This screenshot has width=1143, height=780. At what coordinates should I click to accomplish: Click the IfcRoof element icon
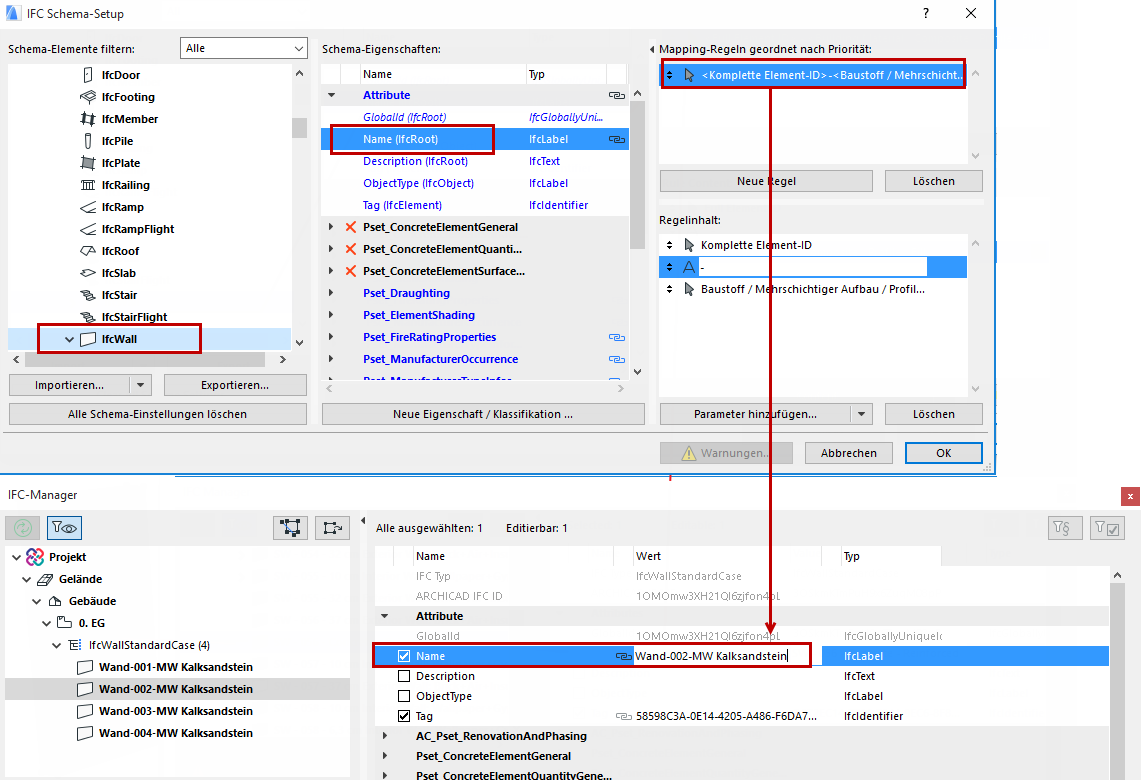(88, 251)
